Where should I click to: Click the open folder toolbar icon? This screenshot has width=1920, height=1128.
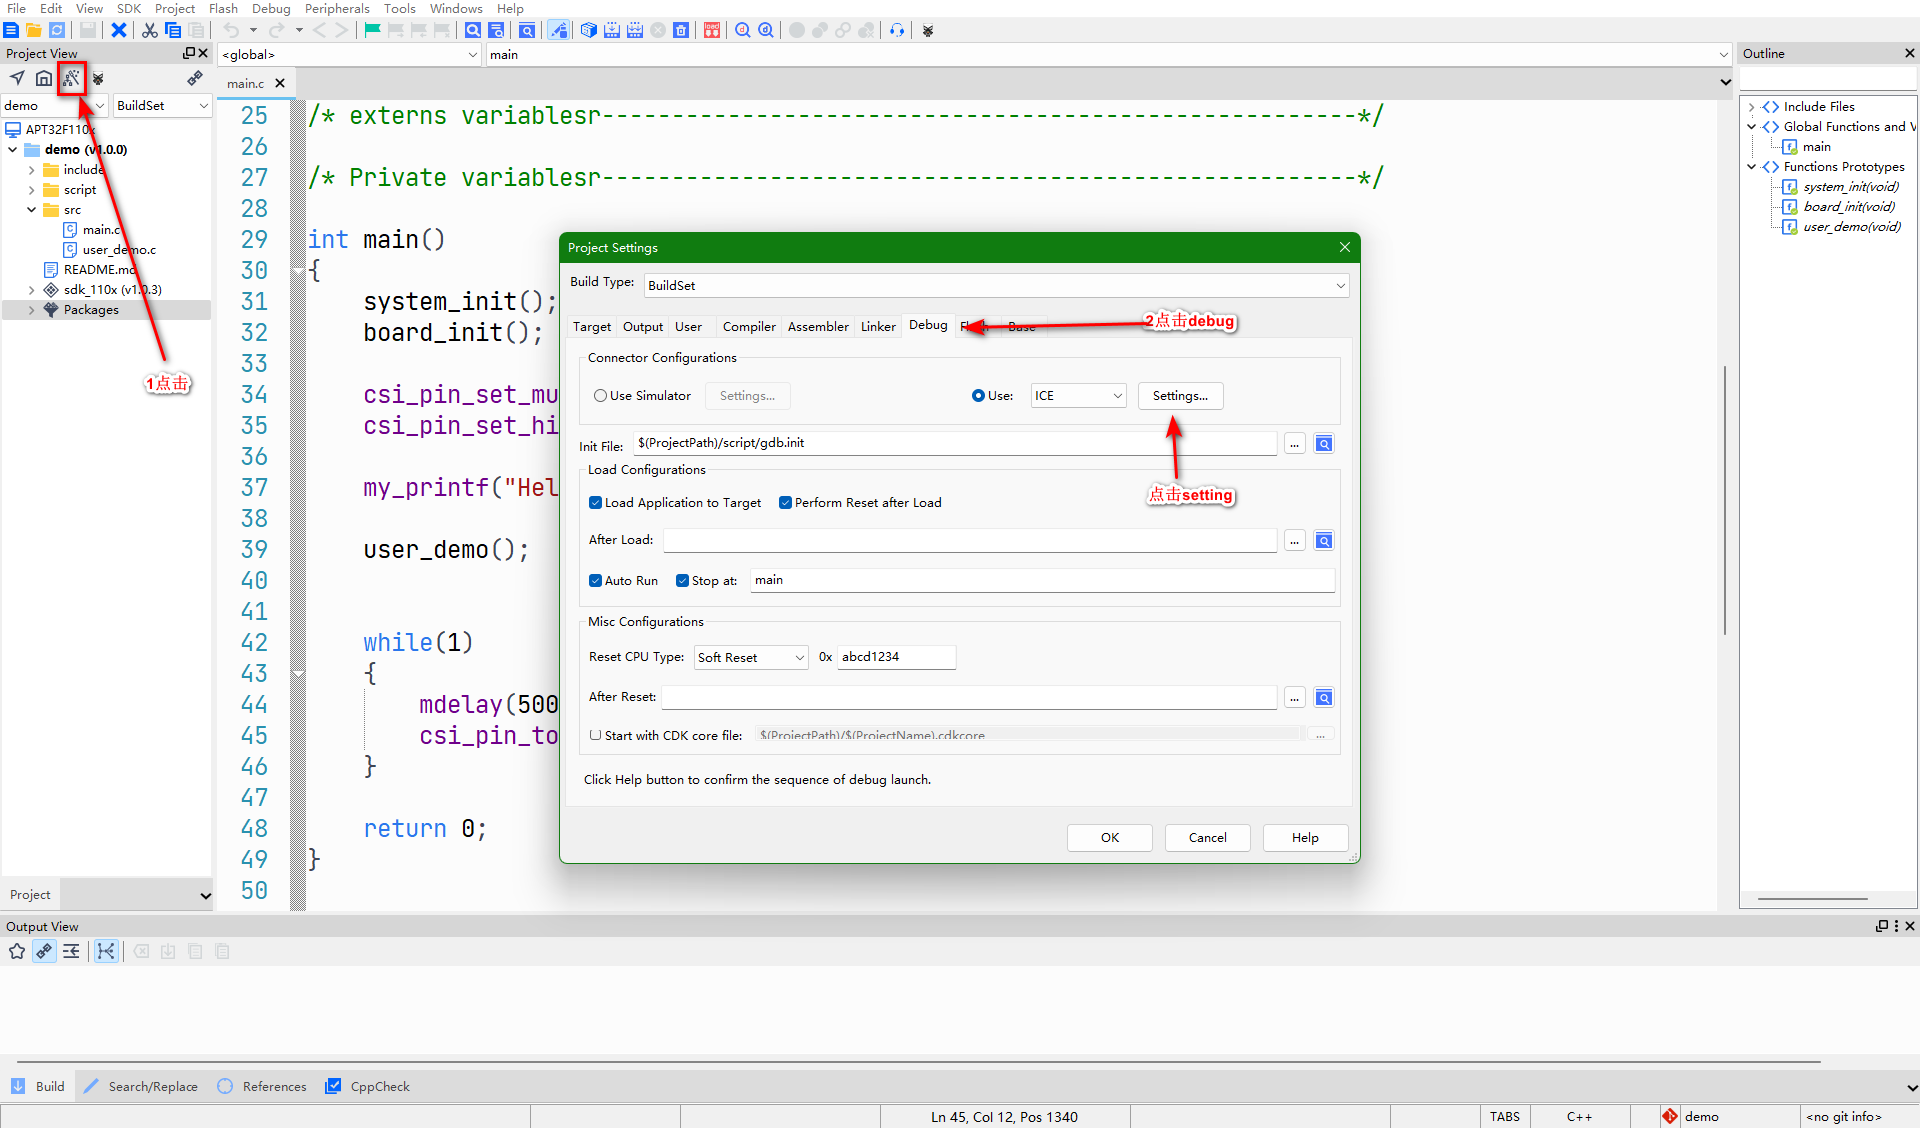point(33,30)
